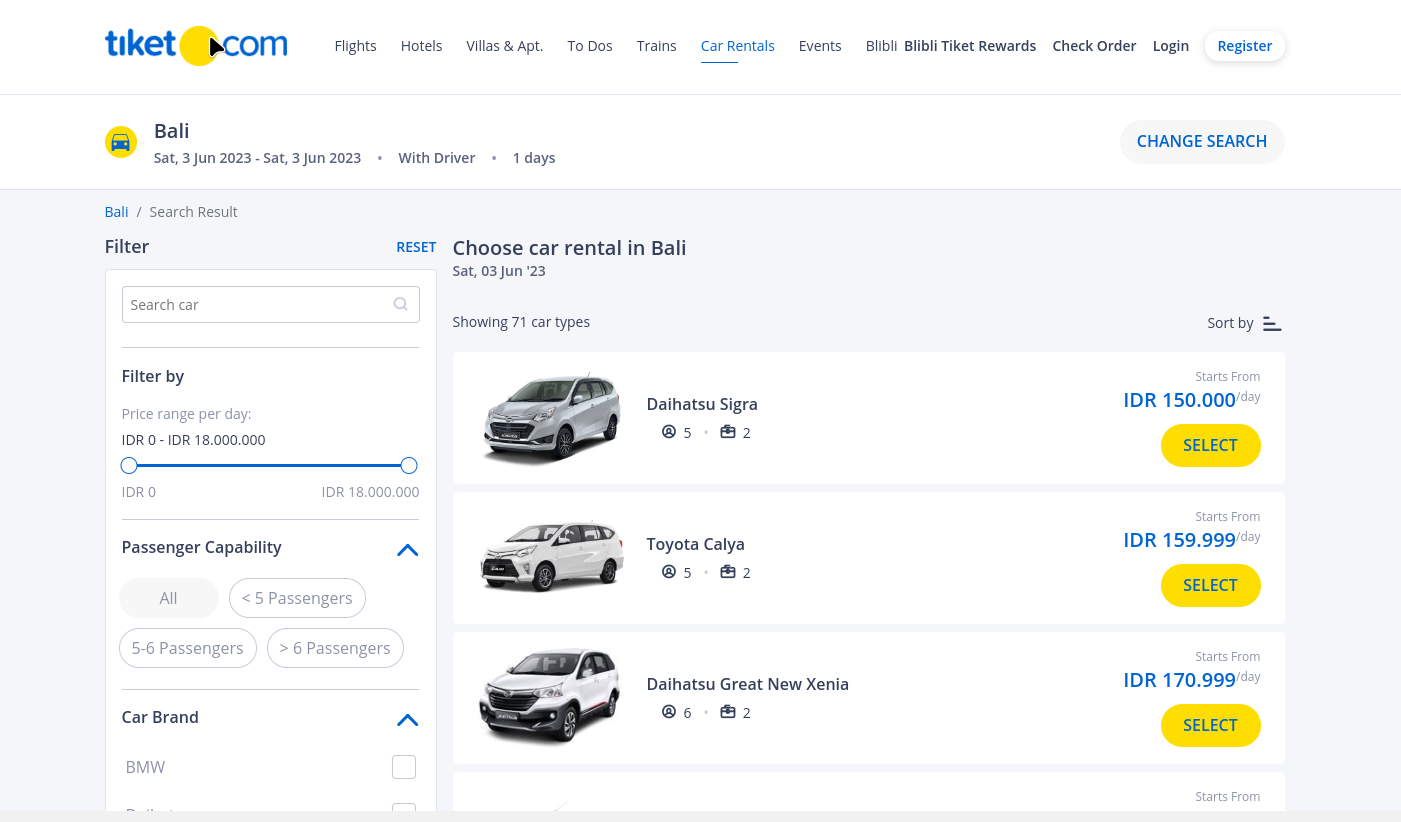1401x822 pixels.
Task: Click the Search car input field
Action: point(270,304)
